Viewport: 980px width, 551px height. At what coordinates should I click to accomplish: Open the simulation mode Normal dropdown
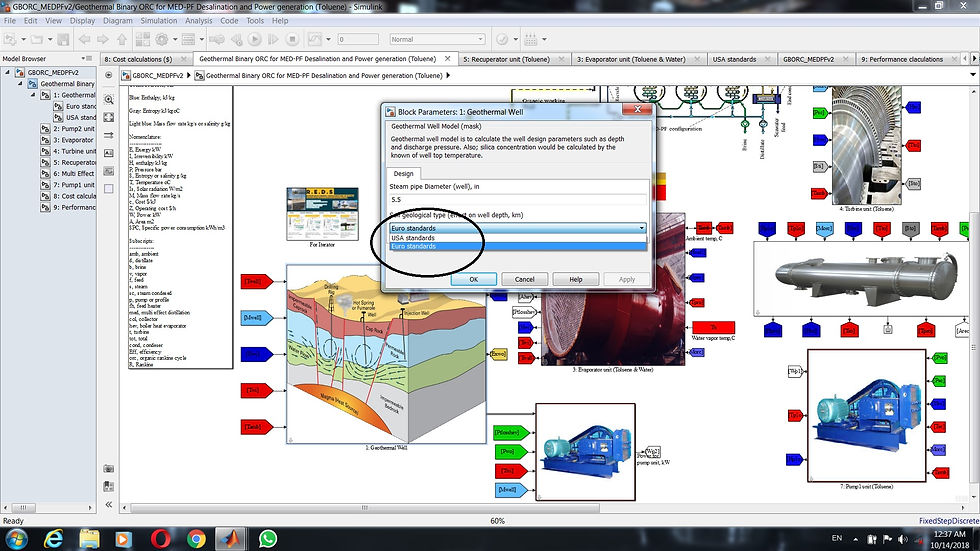(438, 39)
